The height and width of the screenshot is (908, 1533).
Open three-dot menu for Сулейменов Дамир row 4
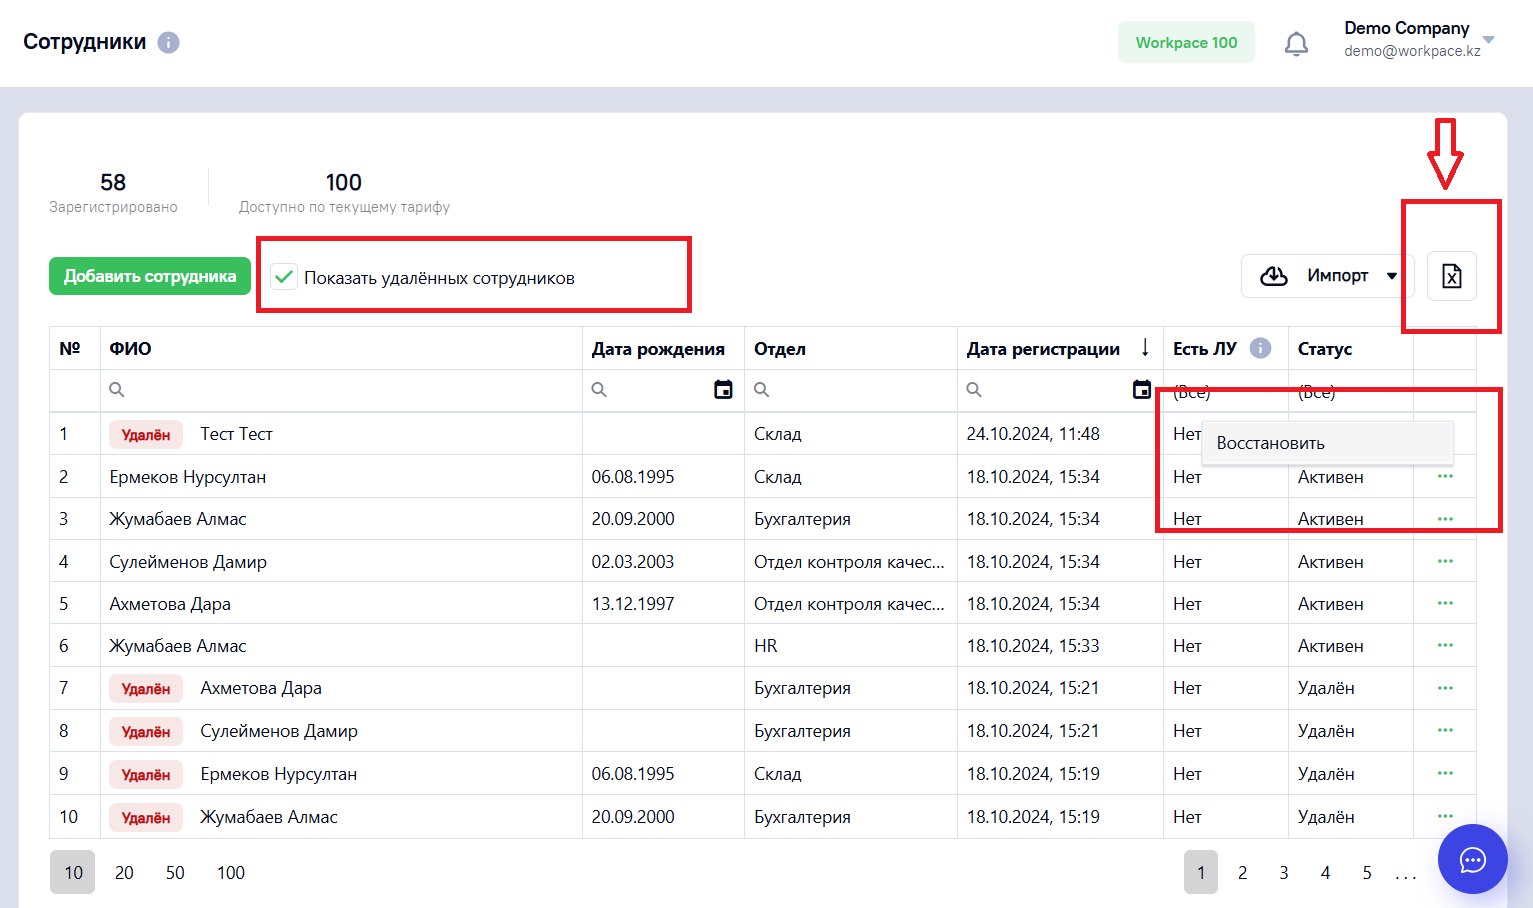(x=1445, y=561)
